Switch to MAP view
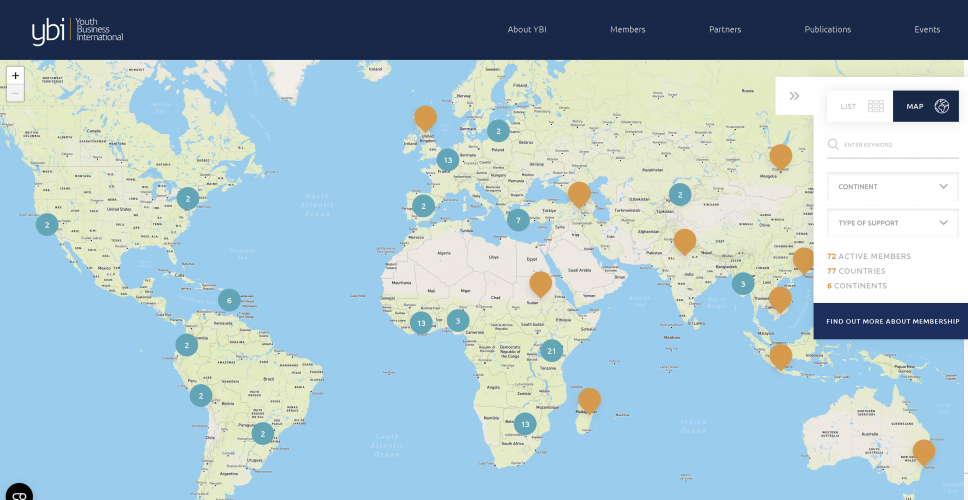Image resolution: width=968 pixels, height=500 pixels. click(926, 106)
